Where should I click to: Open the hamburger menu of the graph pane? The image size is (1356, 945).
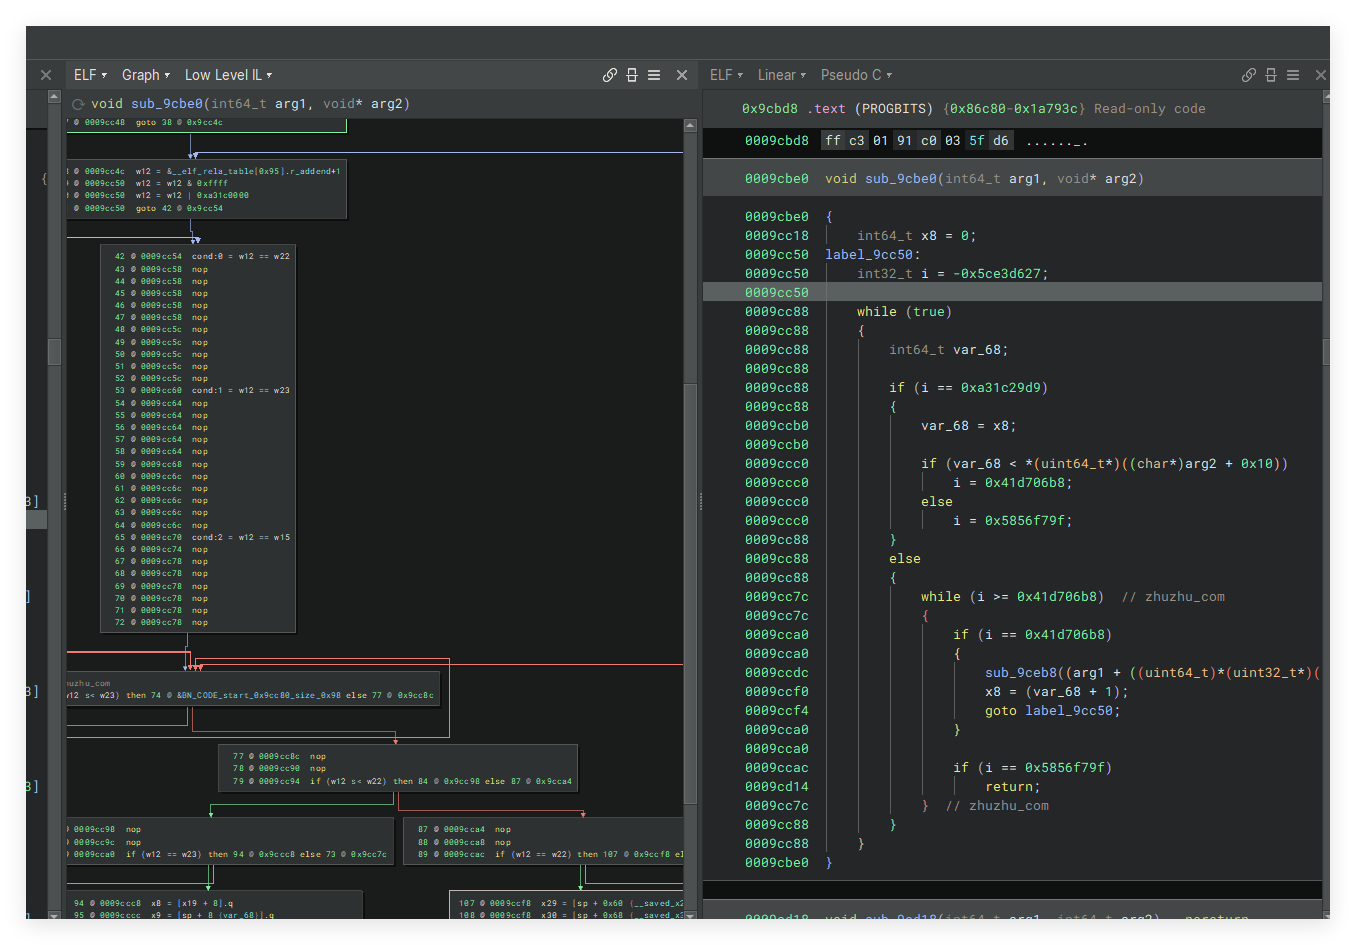(x=654, y=75)
